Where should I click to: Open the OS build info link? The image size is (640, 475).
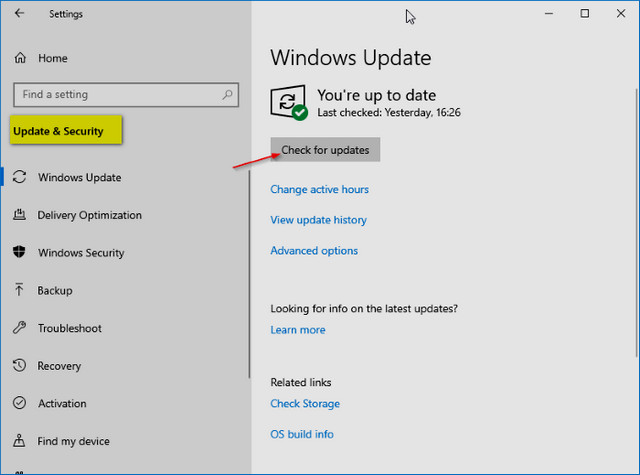302,434
